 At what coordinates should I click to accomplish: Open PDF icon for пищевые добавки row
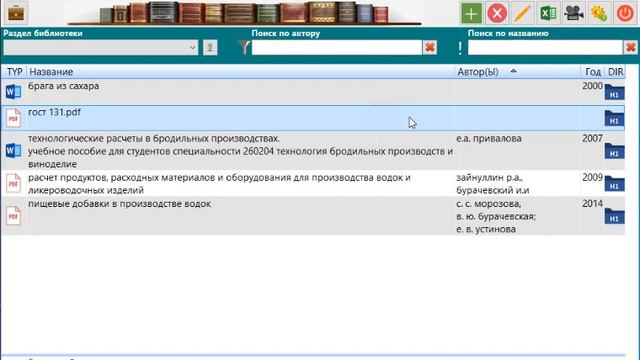coord(13,216)
